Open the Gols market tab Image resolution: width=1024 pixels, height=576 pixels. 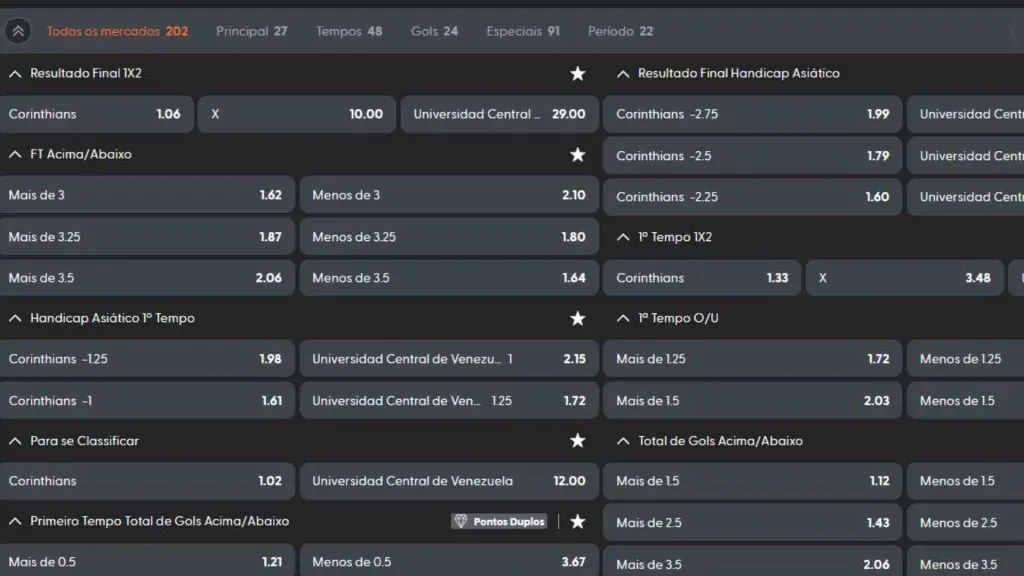[x=434, y=31]
